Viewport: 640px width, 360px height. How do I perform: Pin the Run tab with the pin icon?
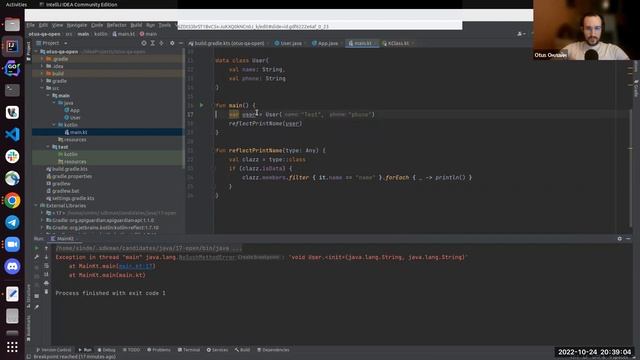coord(37,307)
